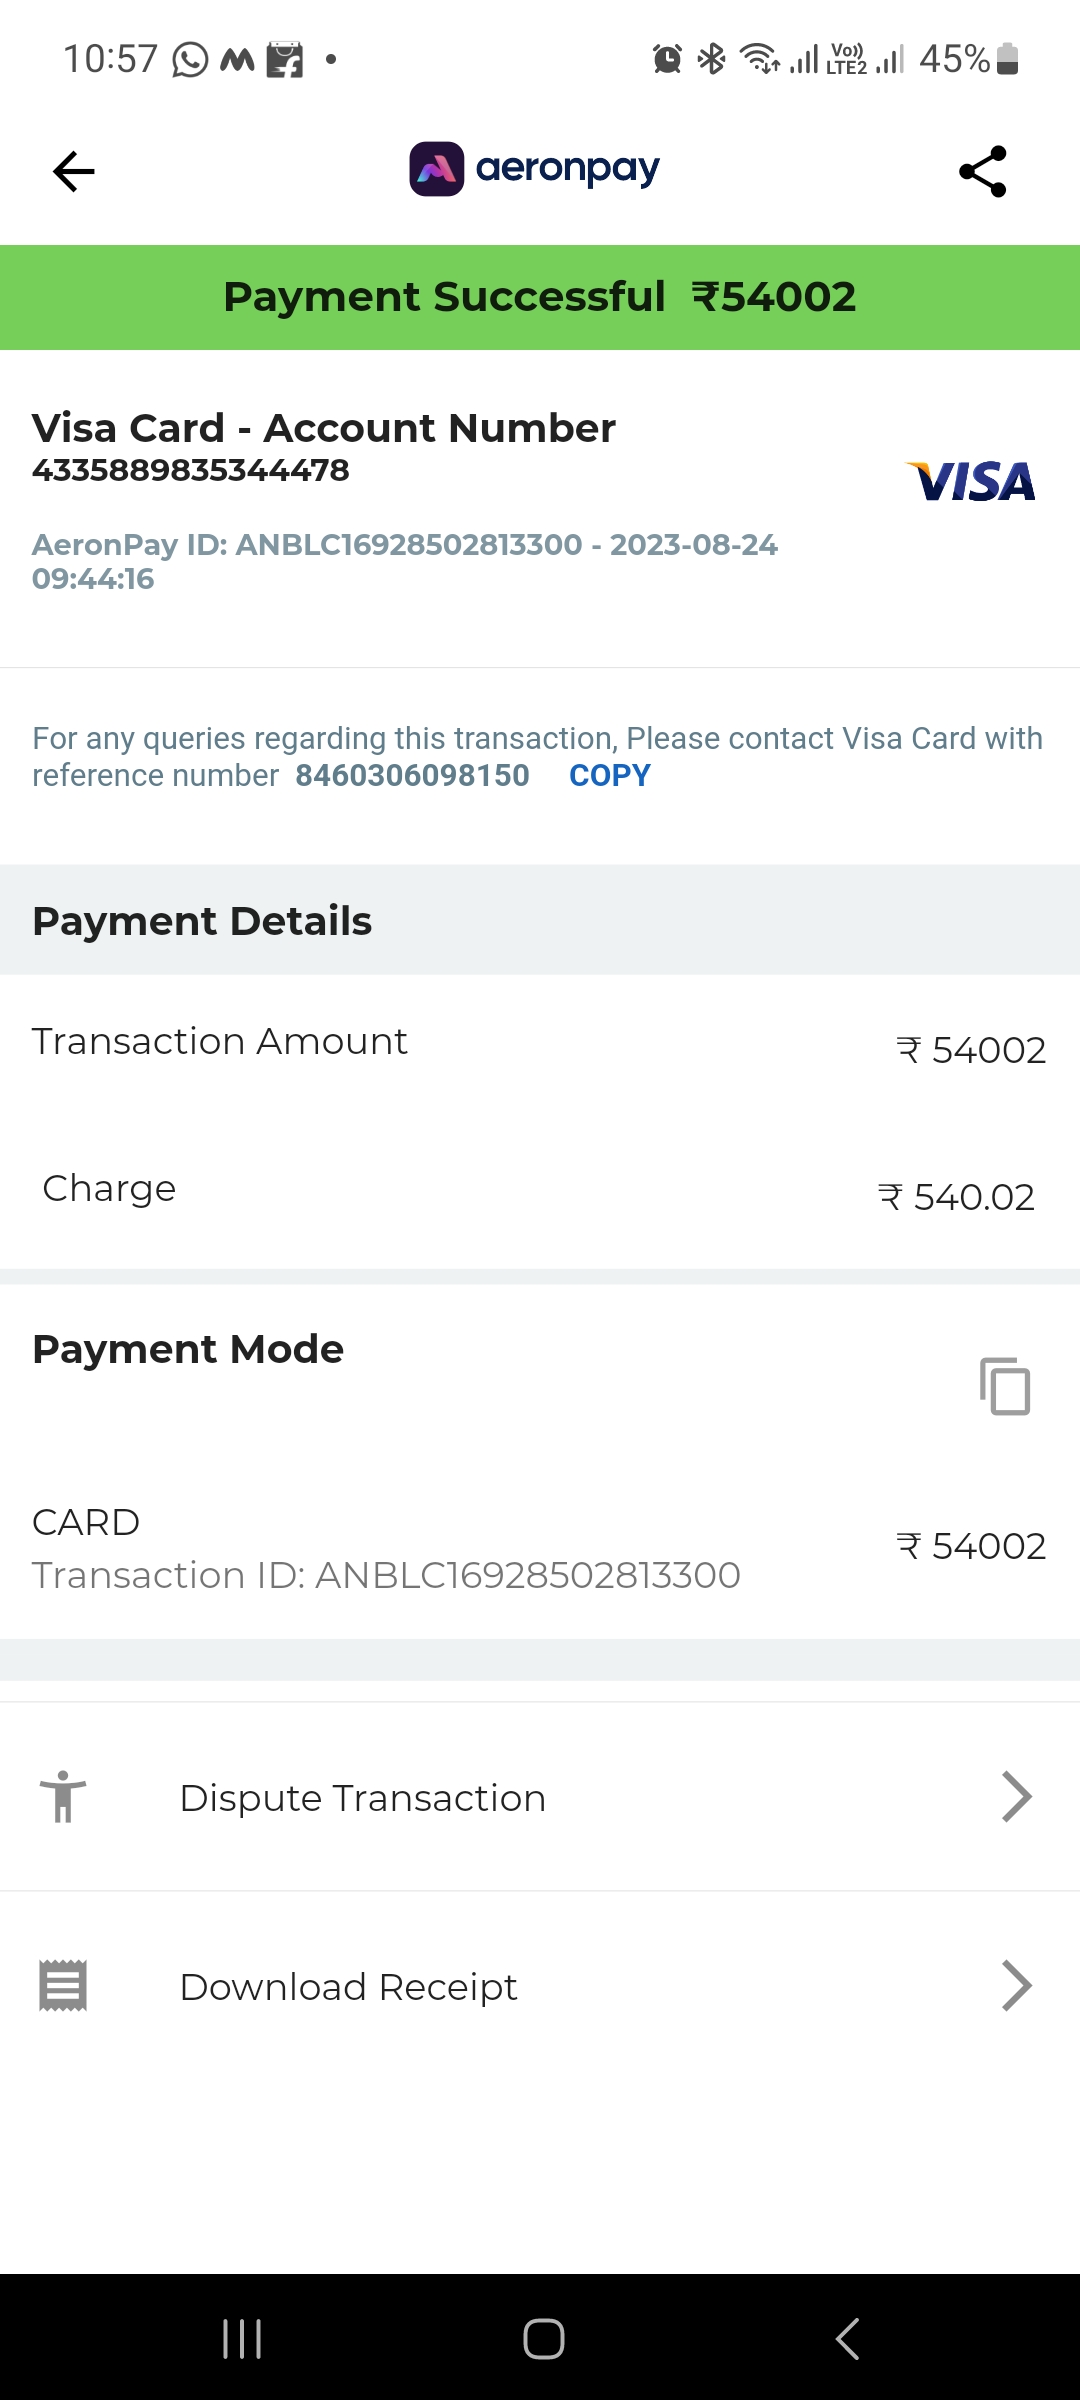
Task: Open Download Receipt option
Action: (348, 1987)
